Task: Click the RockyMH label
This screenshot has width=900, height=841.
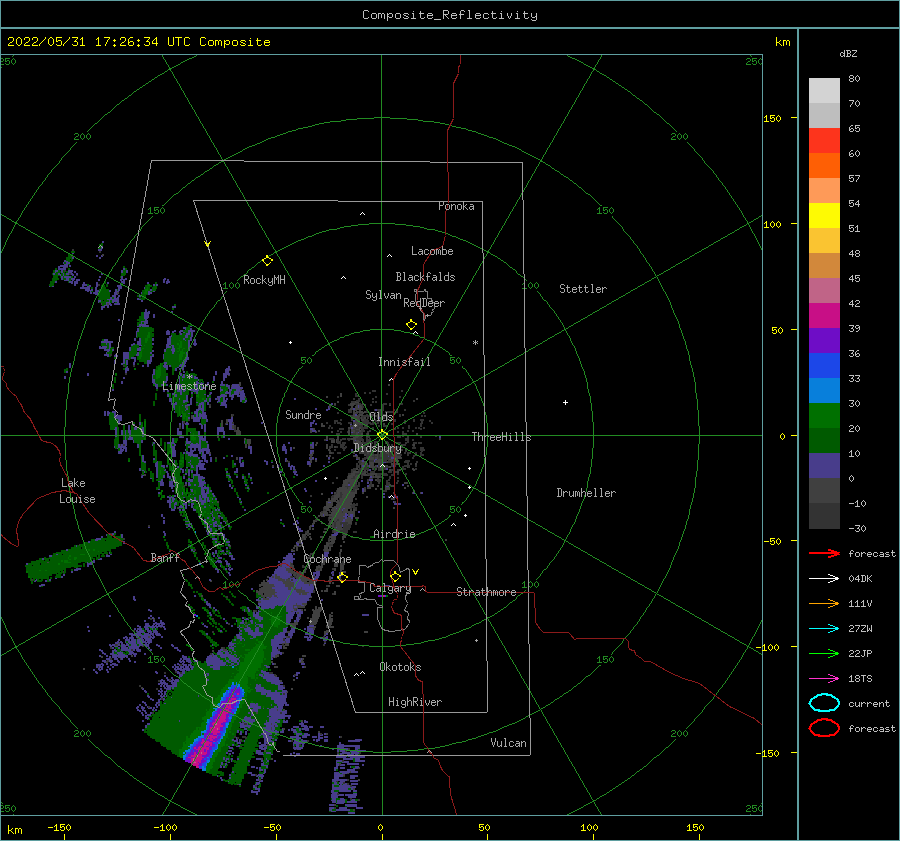Action: [x=264, y=280]
